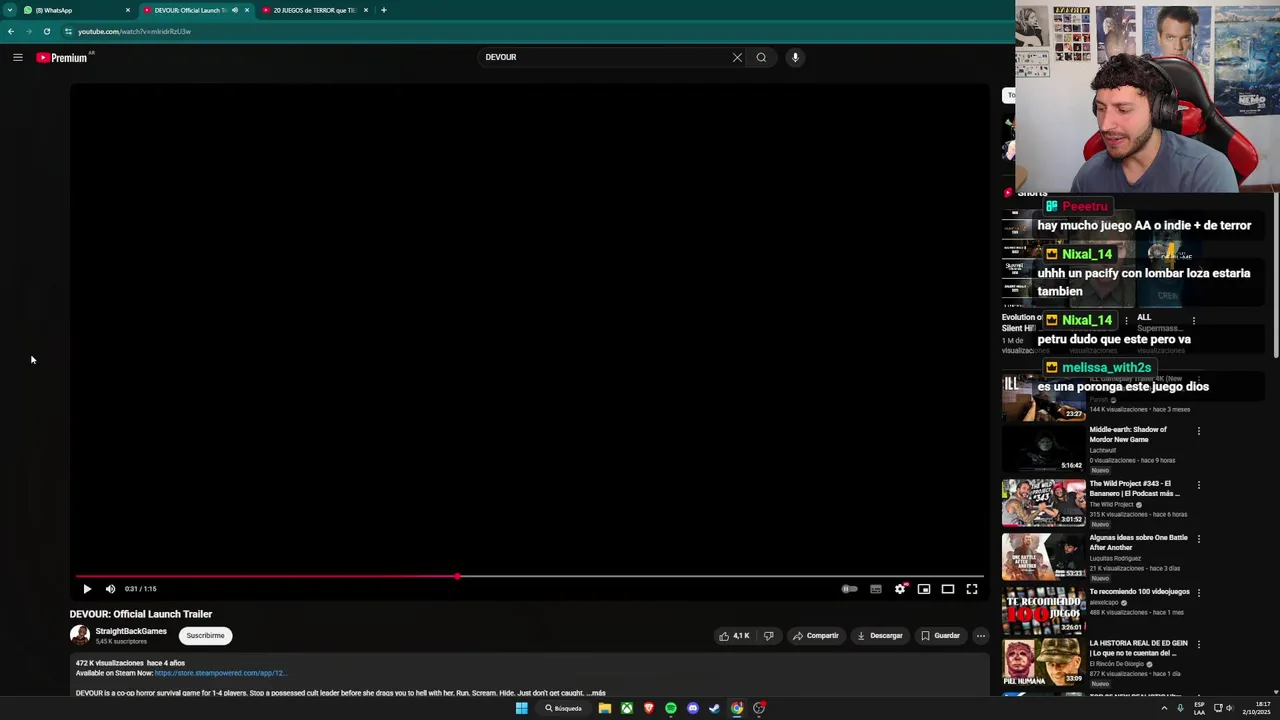1280x720 pixels.
Task: Open Discord from the taskbar
Action: pyautogui.click(x=693, y=708)
